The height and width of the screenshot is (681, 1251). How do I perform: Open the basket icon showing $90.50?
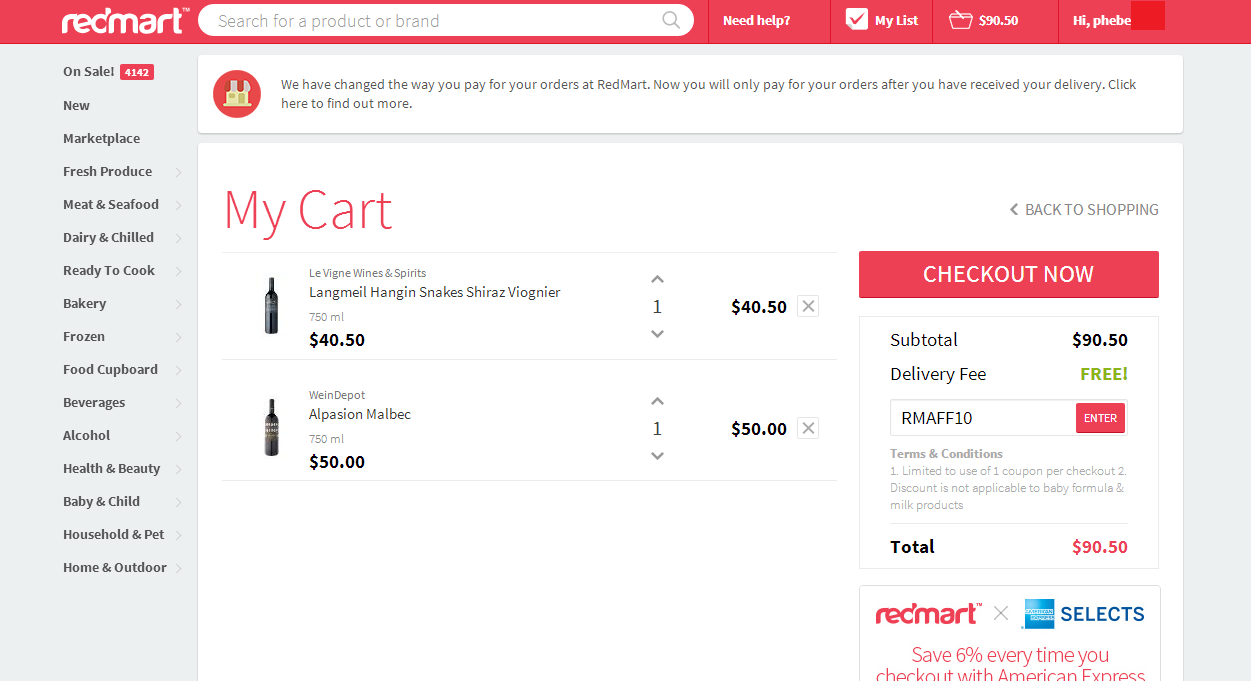click(x=960, y=20)
